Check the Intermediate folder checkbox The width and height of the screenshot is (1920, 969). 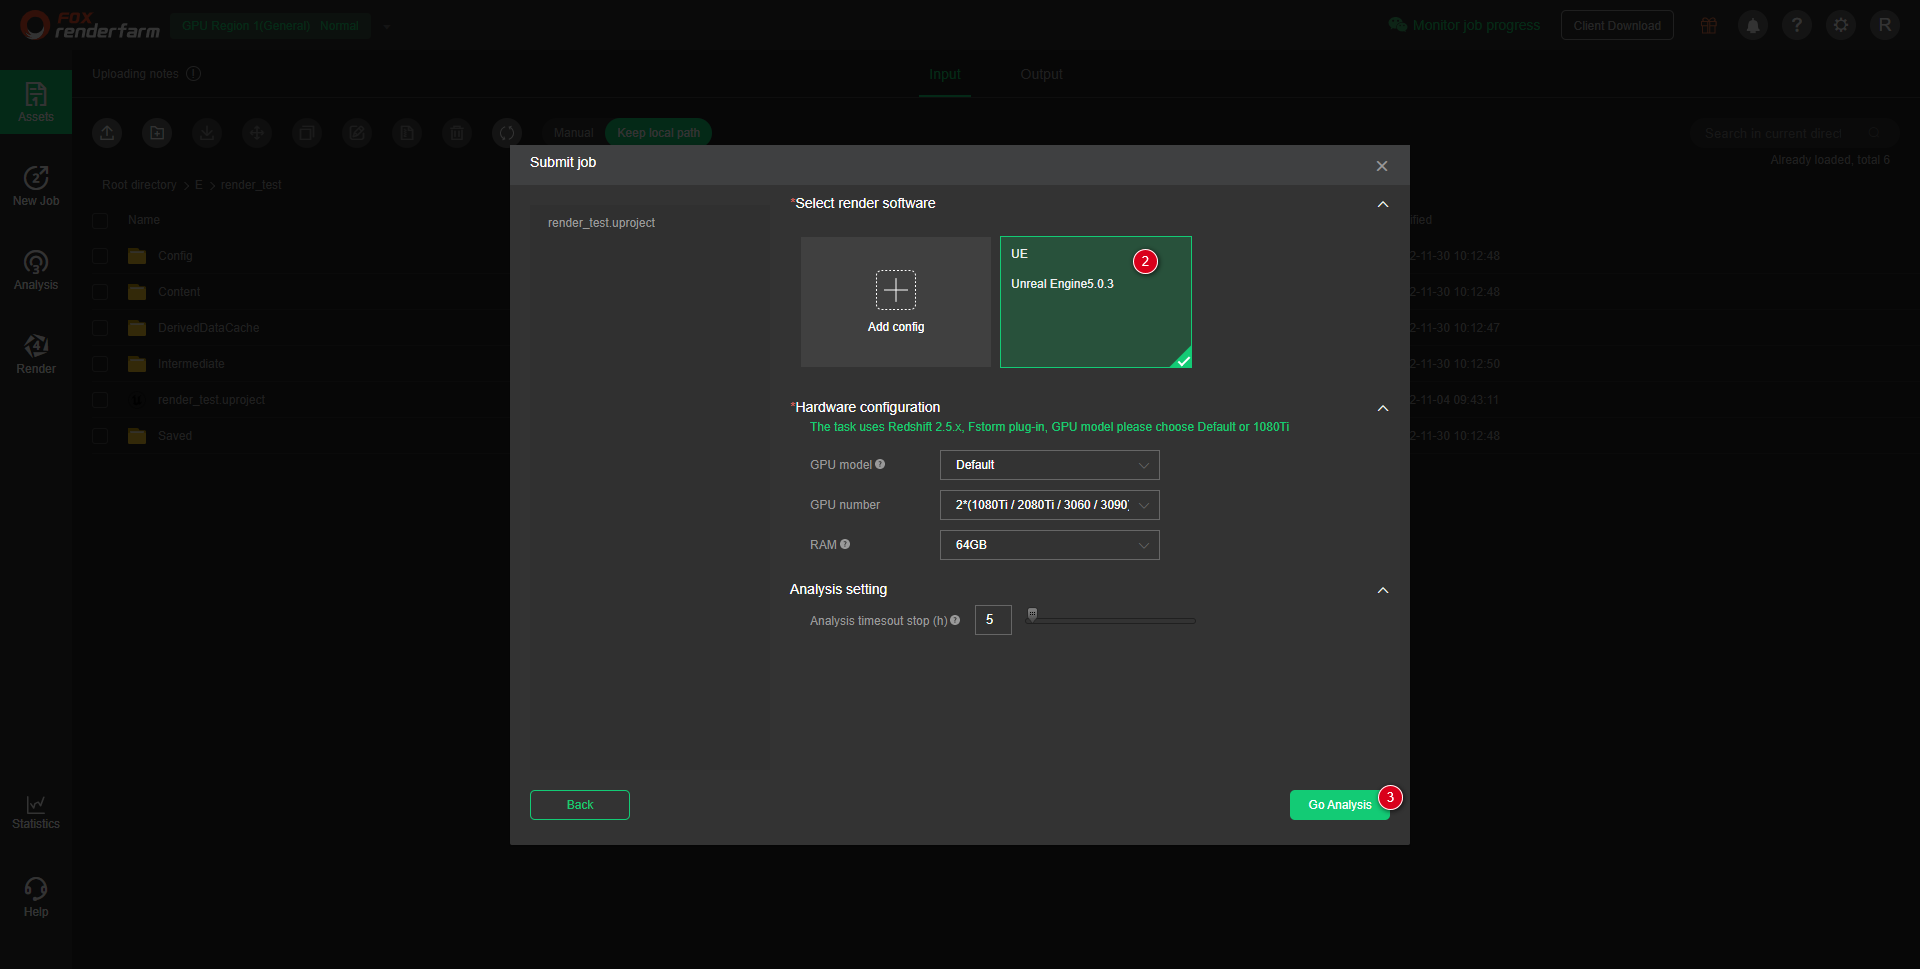coord(100,364)
